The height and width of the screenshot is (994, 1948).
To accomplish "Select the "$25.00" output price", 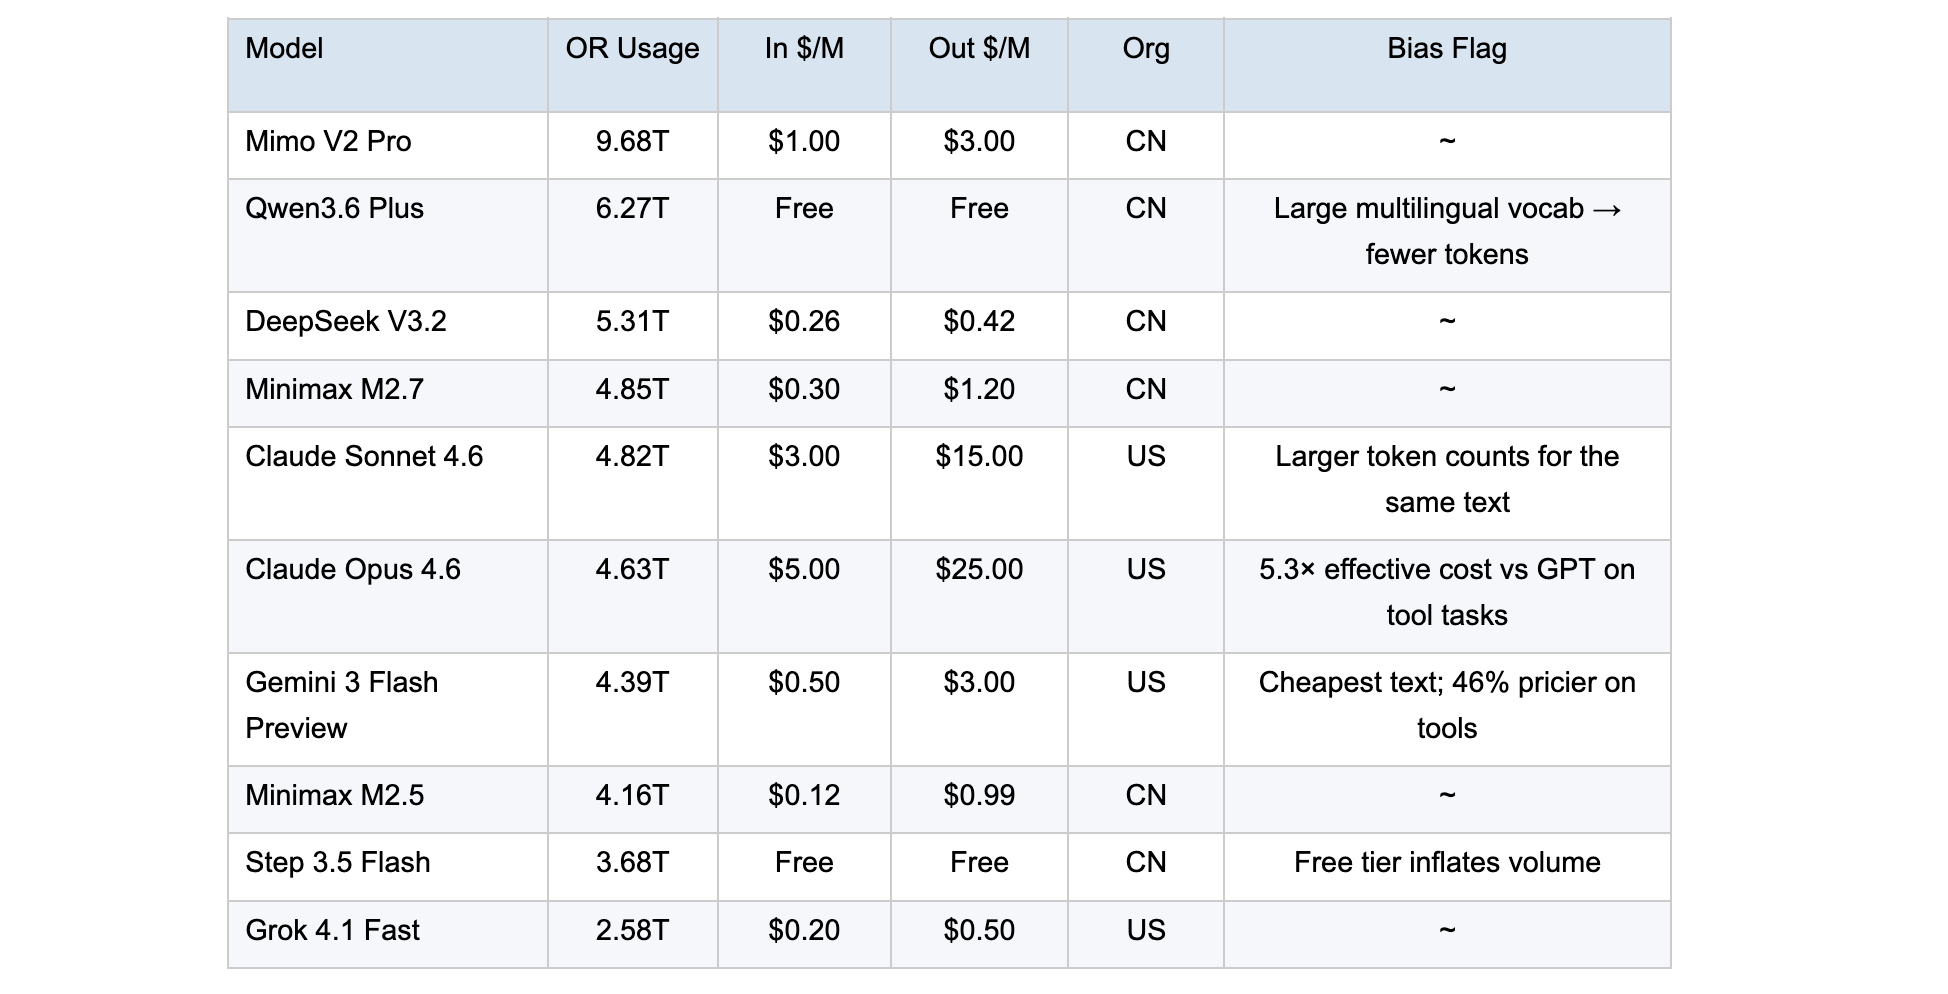I will click(979, 569).
